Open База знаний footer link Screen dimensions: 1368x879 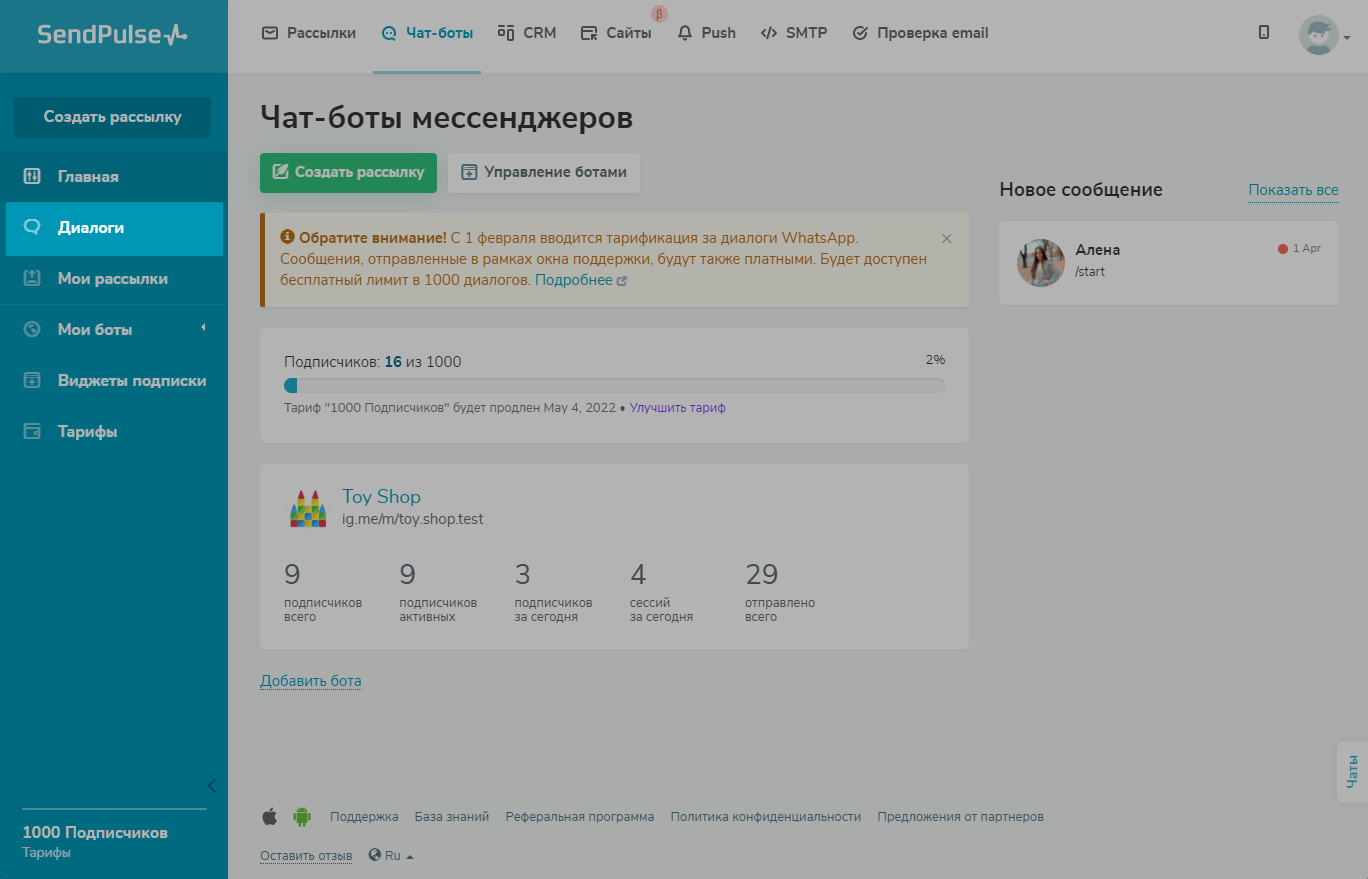[x=452, y=817]
